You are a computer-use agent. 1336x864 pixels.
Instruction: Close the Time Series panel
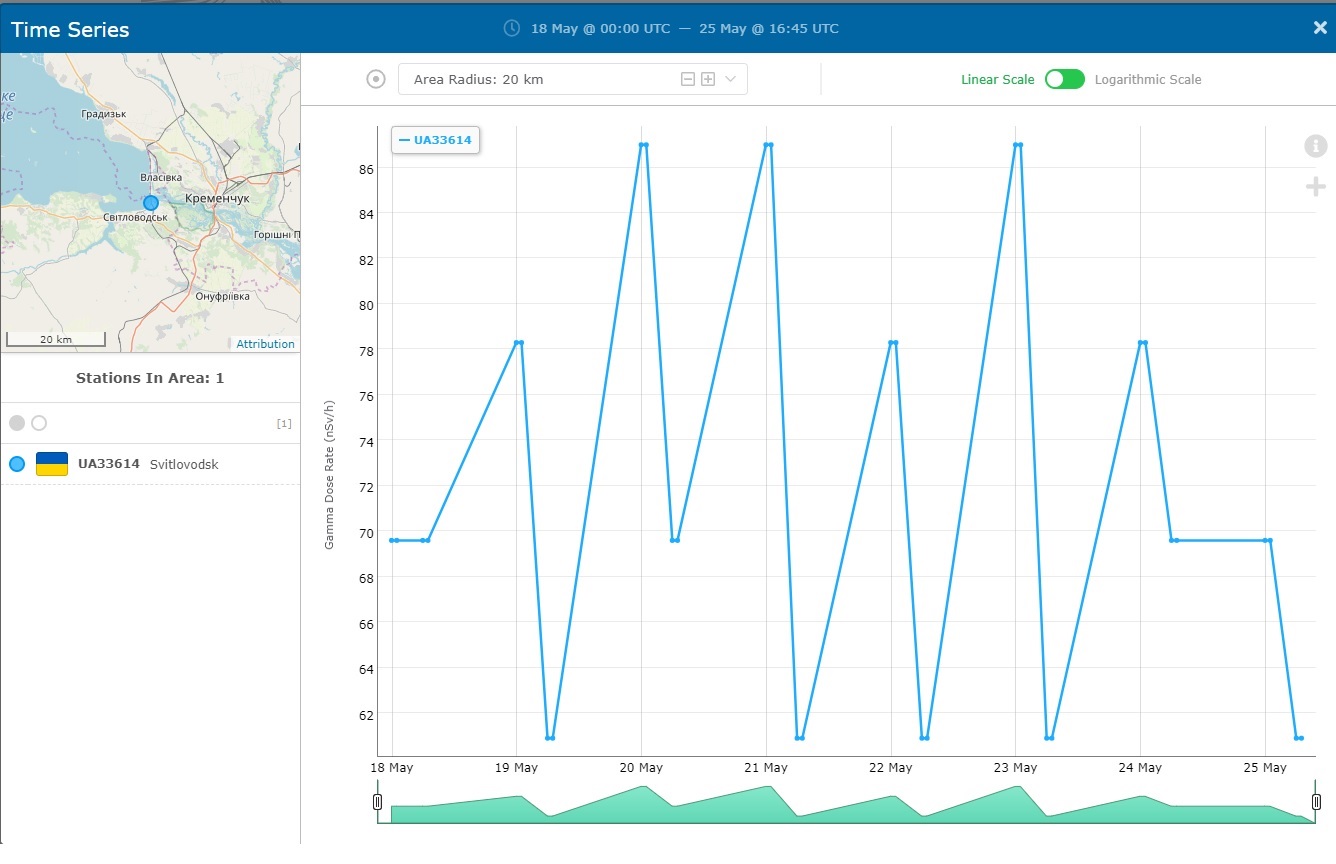point(1319,28)
